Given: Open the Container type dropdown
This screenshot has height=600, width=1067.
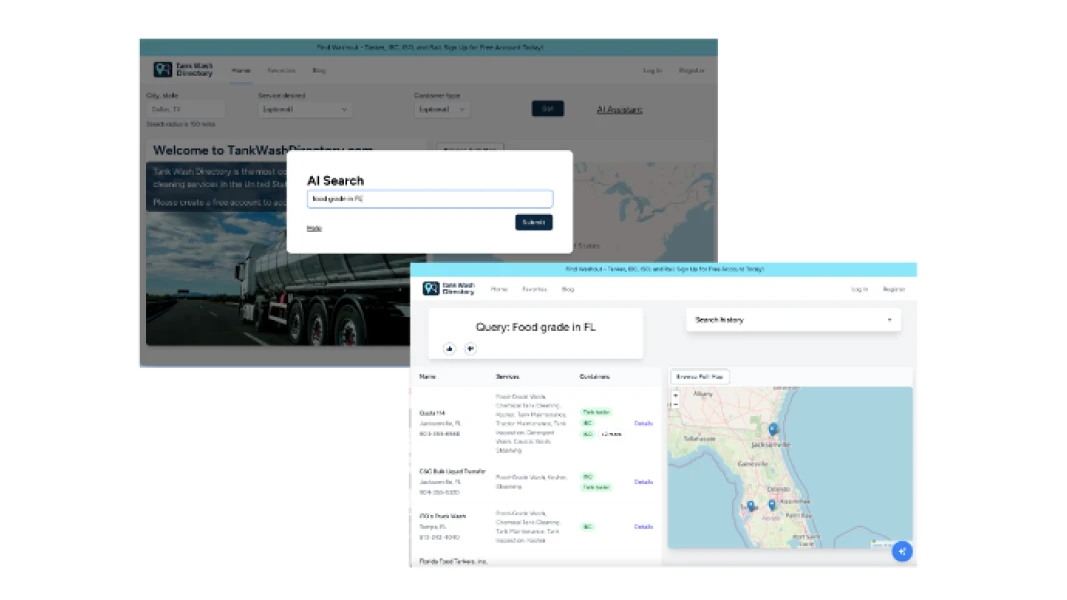Looking at the screenshot, I should pos(441,109).
